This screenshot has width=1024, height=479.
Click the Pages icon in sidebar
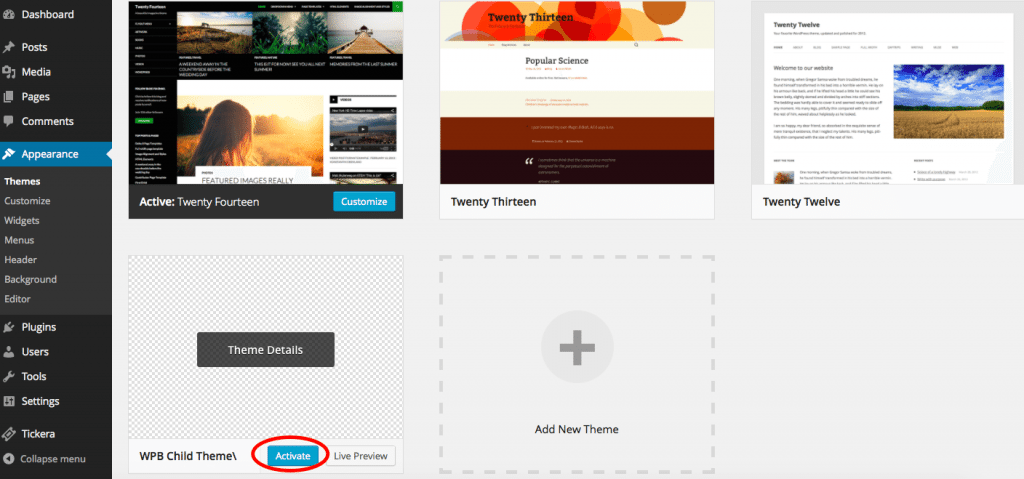[9, 97]
